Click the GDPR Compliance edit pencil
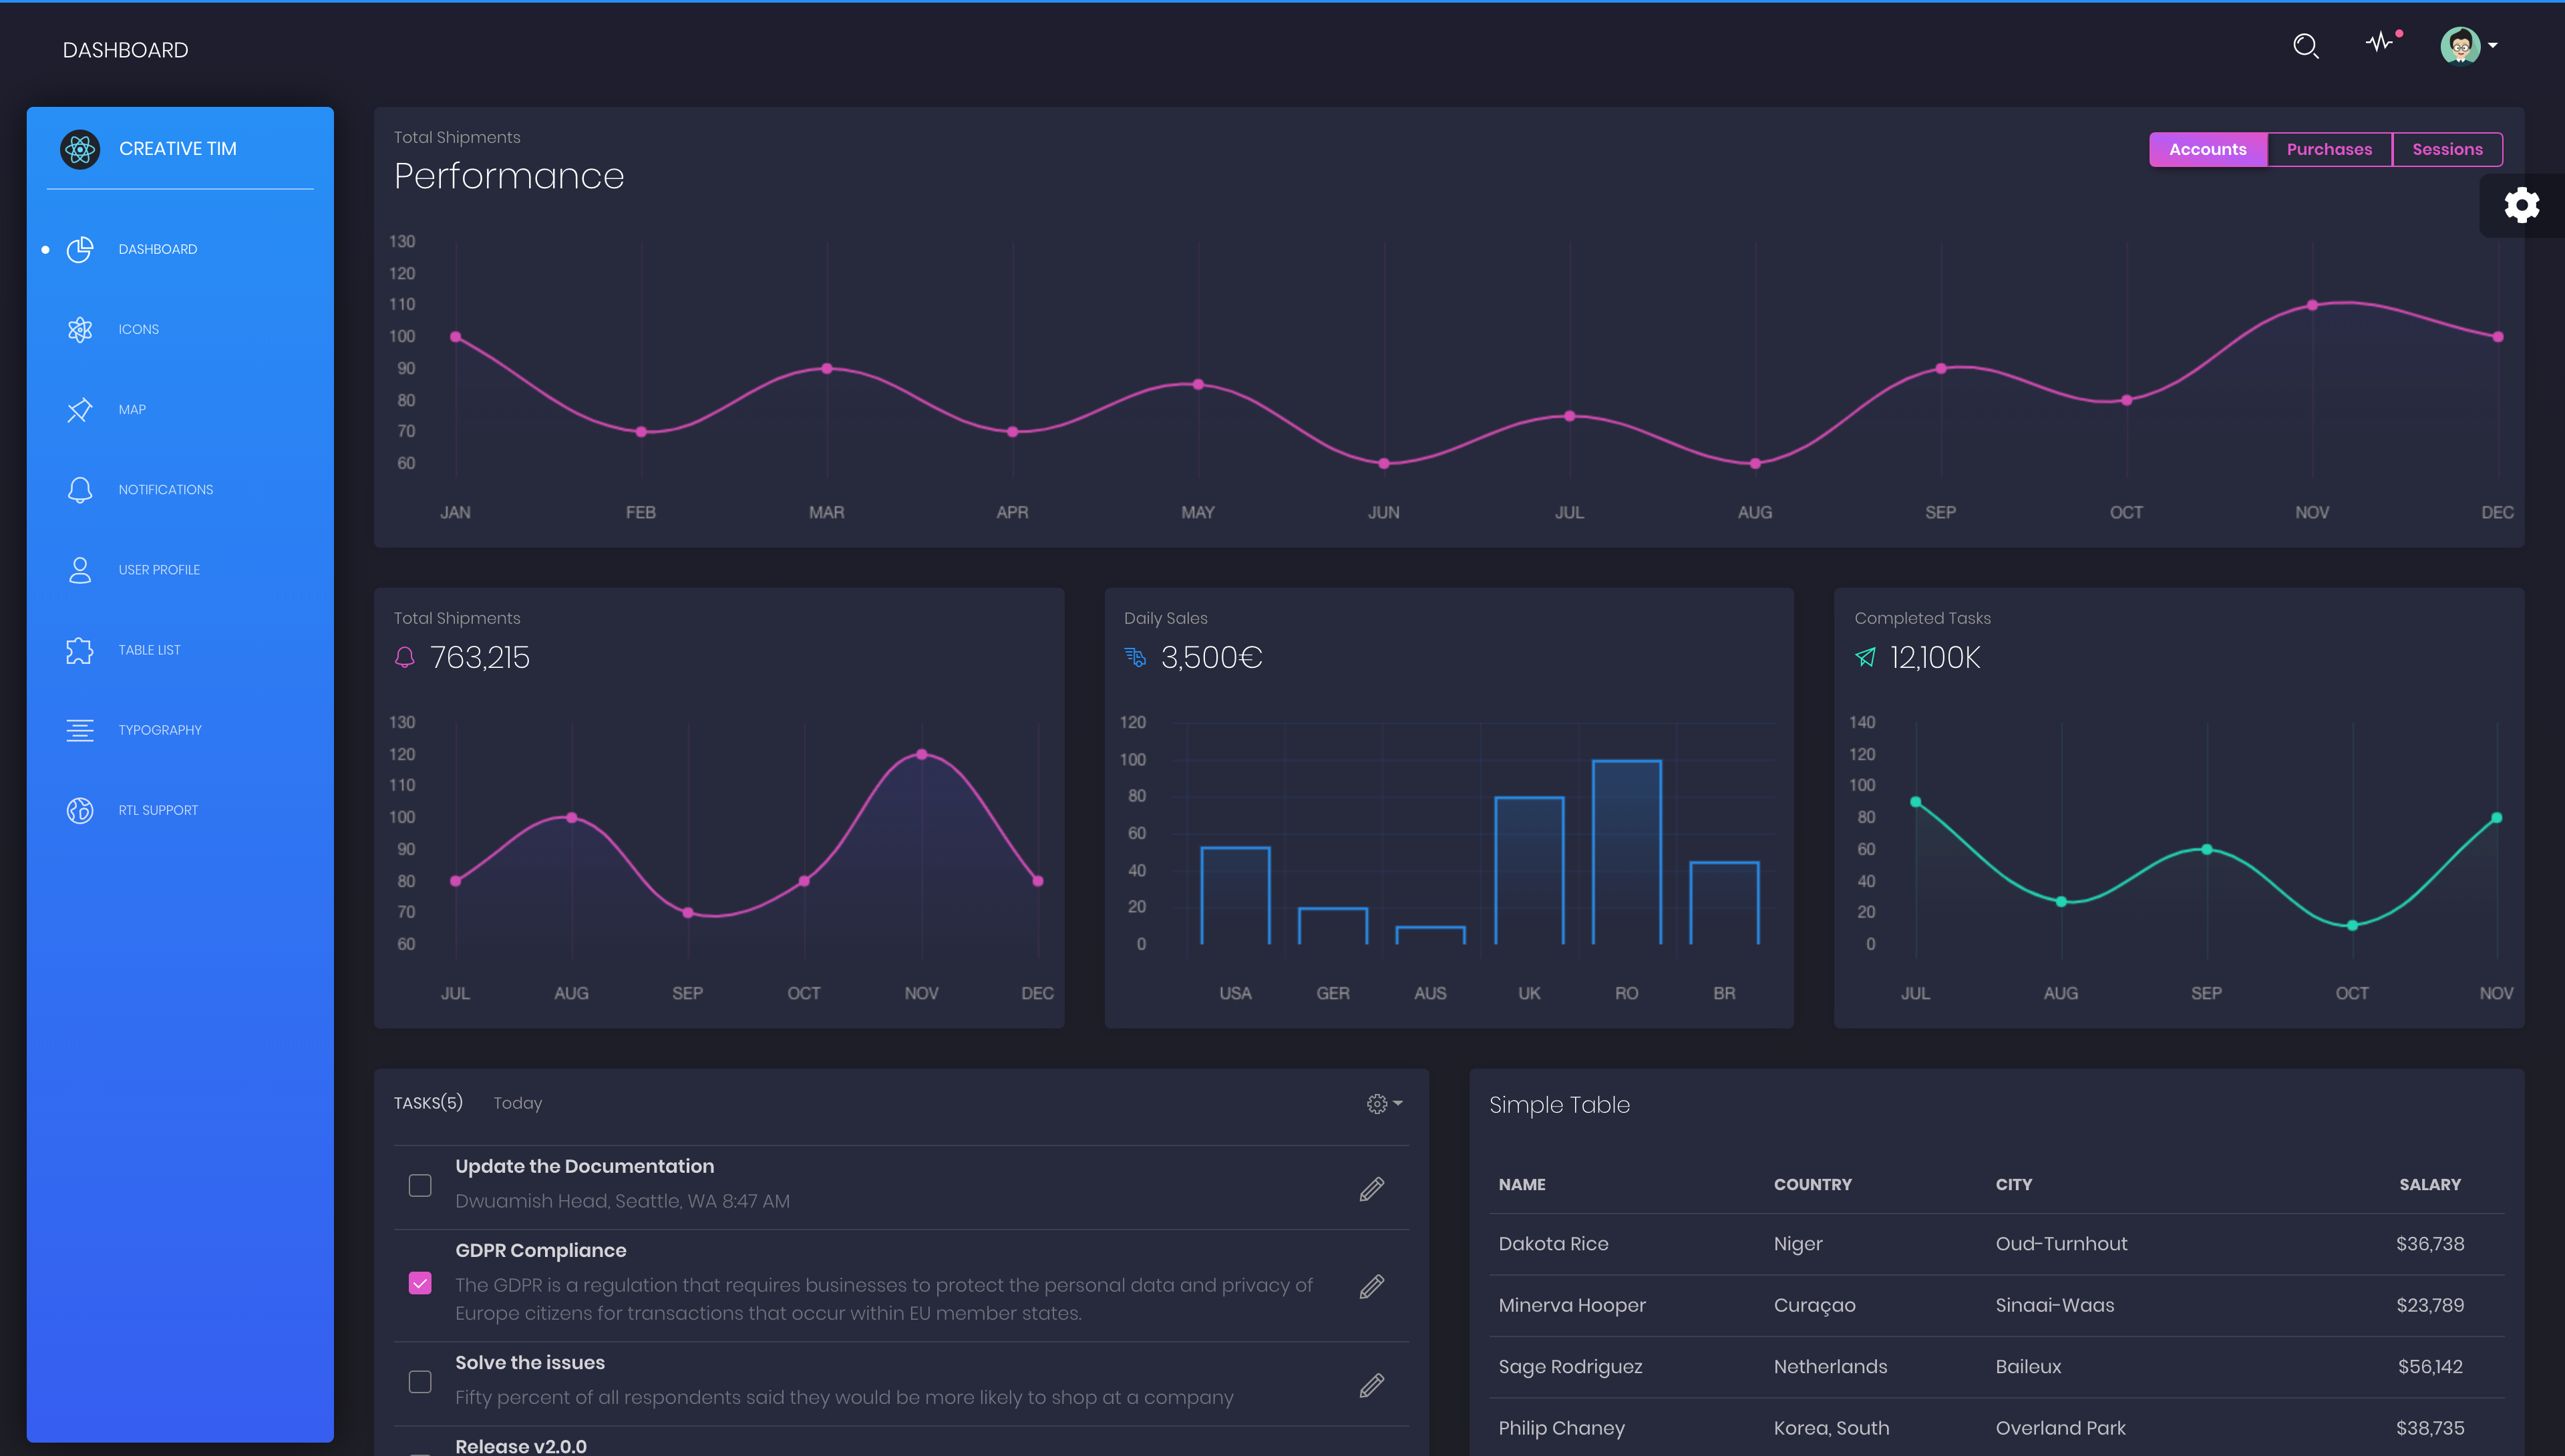Image resolution: width=2565 pixels, height=1456 pixels. point(1371,1286)
